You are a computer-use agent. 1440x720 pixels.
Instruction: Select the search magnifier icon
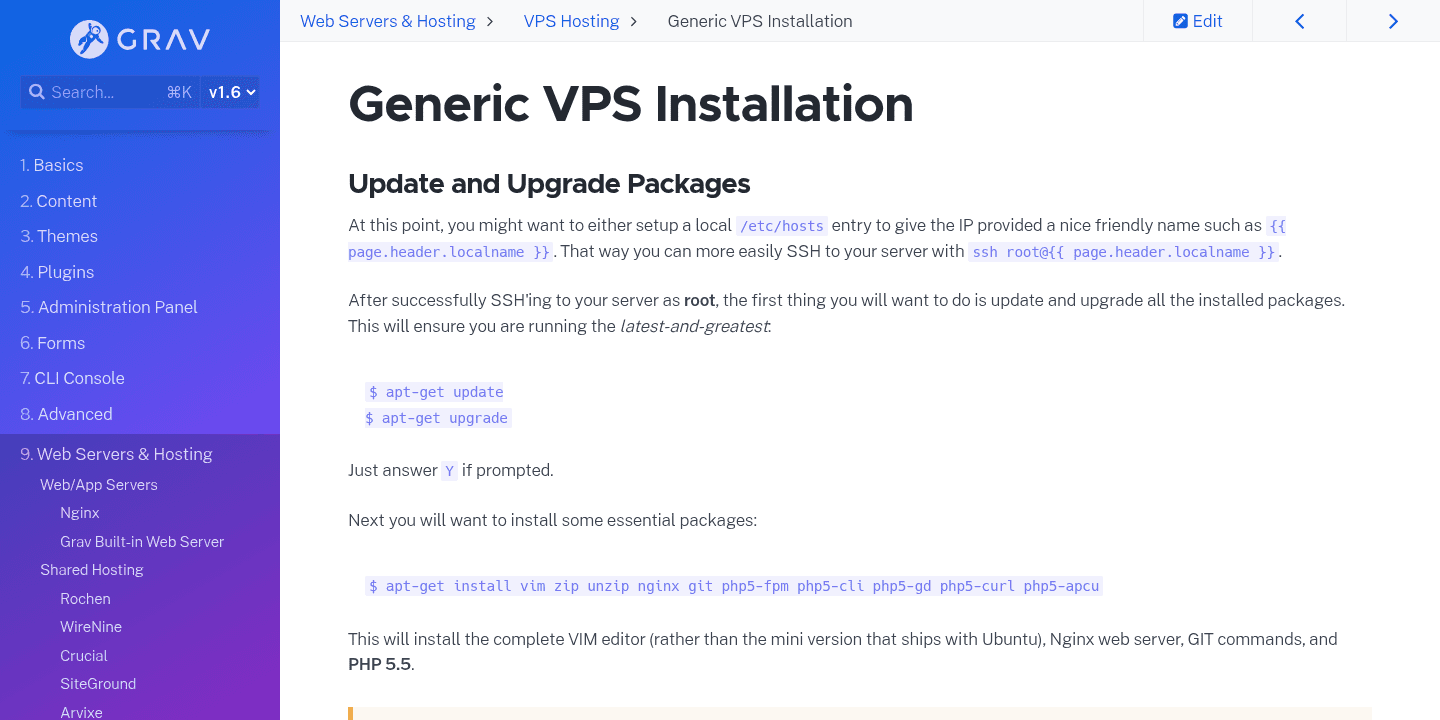coord(37,91)
